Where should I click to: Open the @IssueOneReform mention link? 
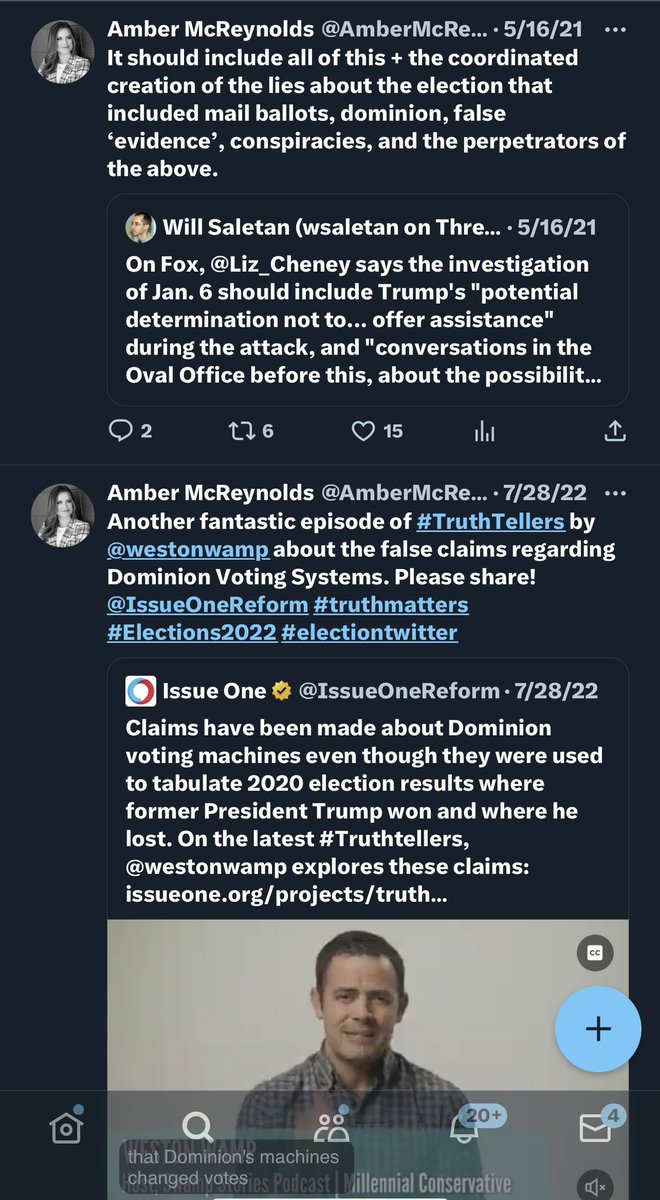201,605
